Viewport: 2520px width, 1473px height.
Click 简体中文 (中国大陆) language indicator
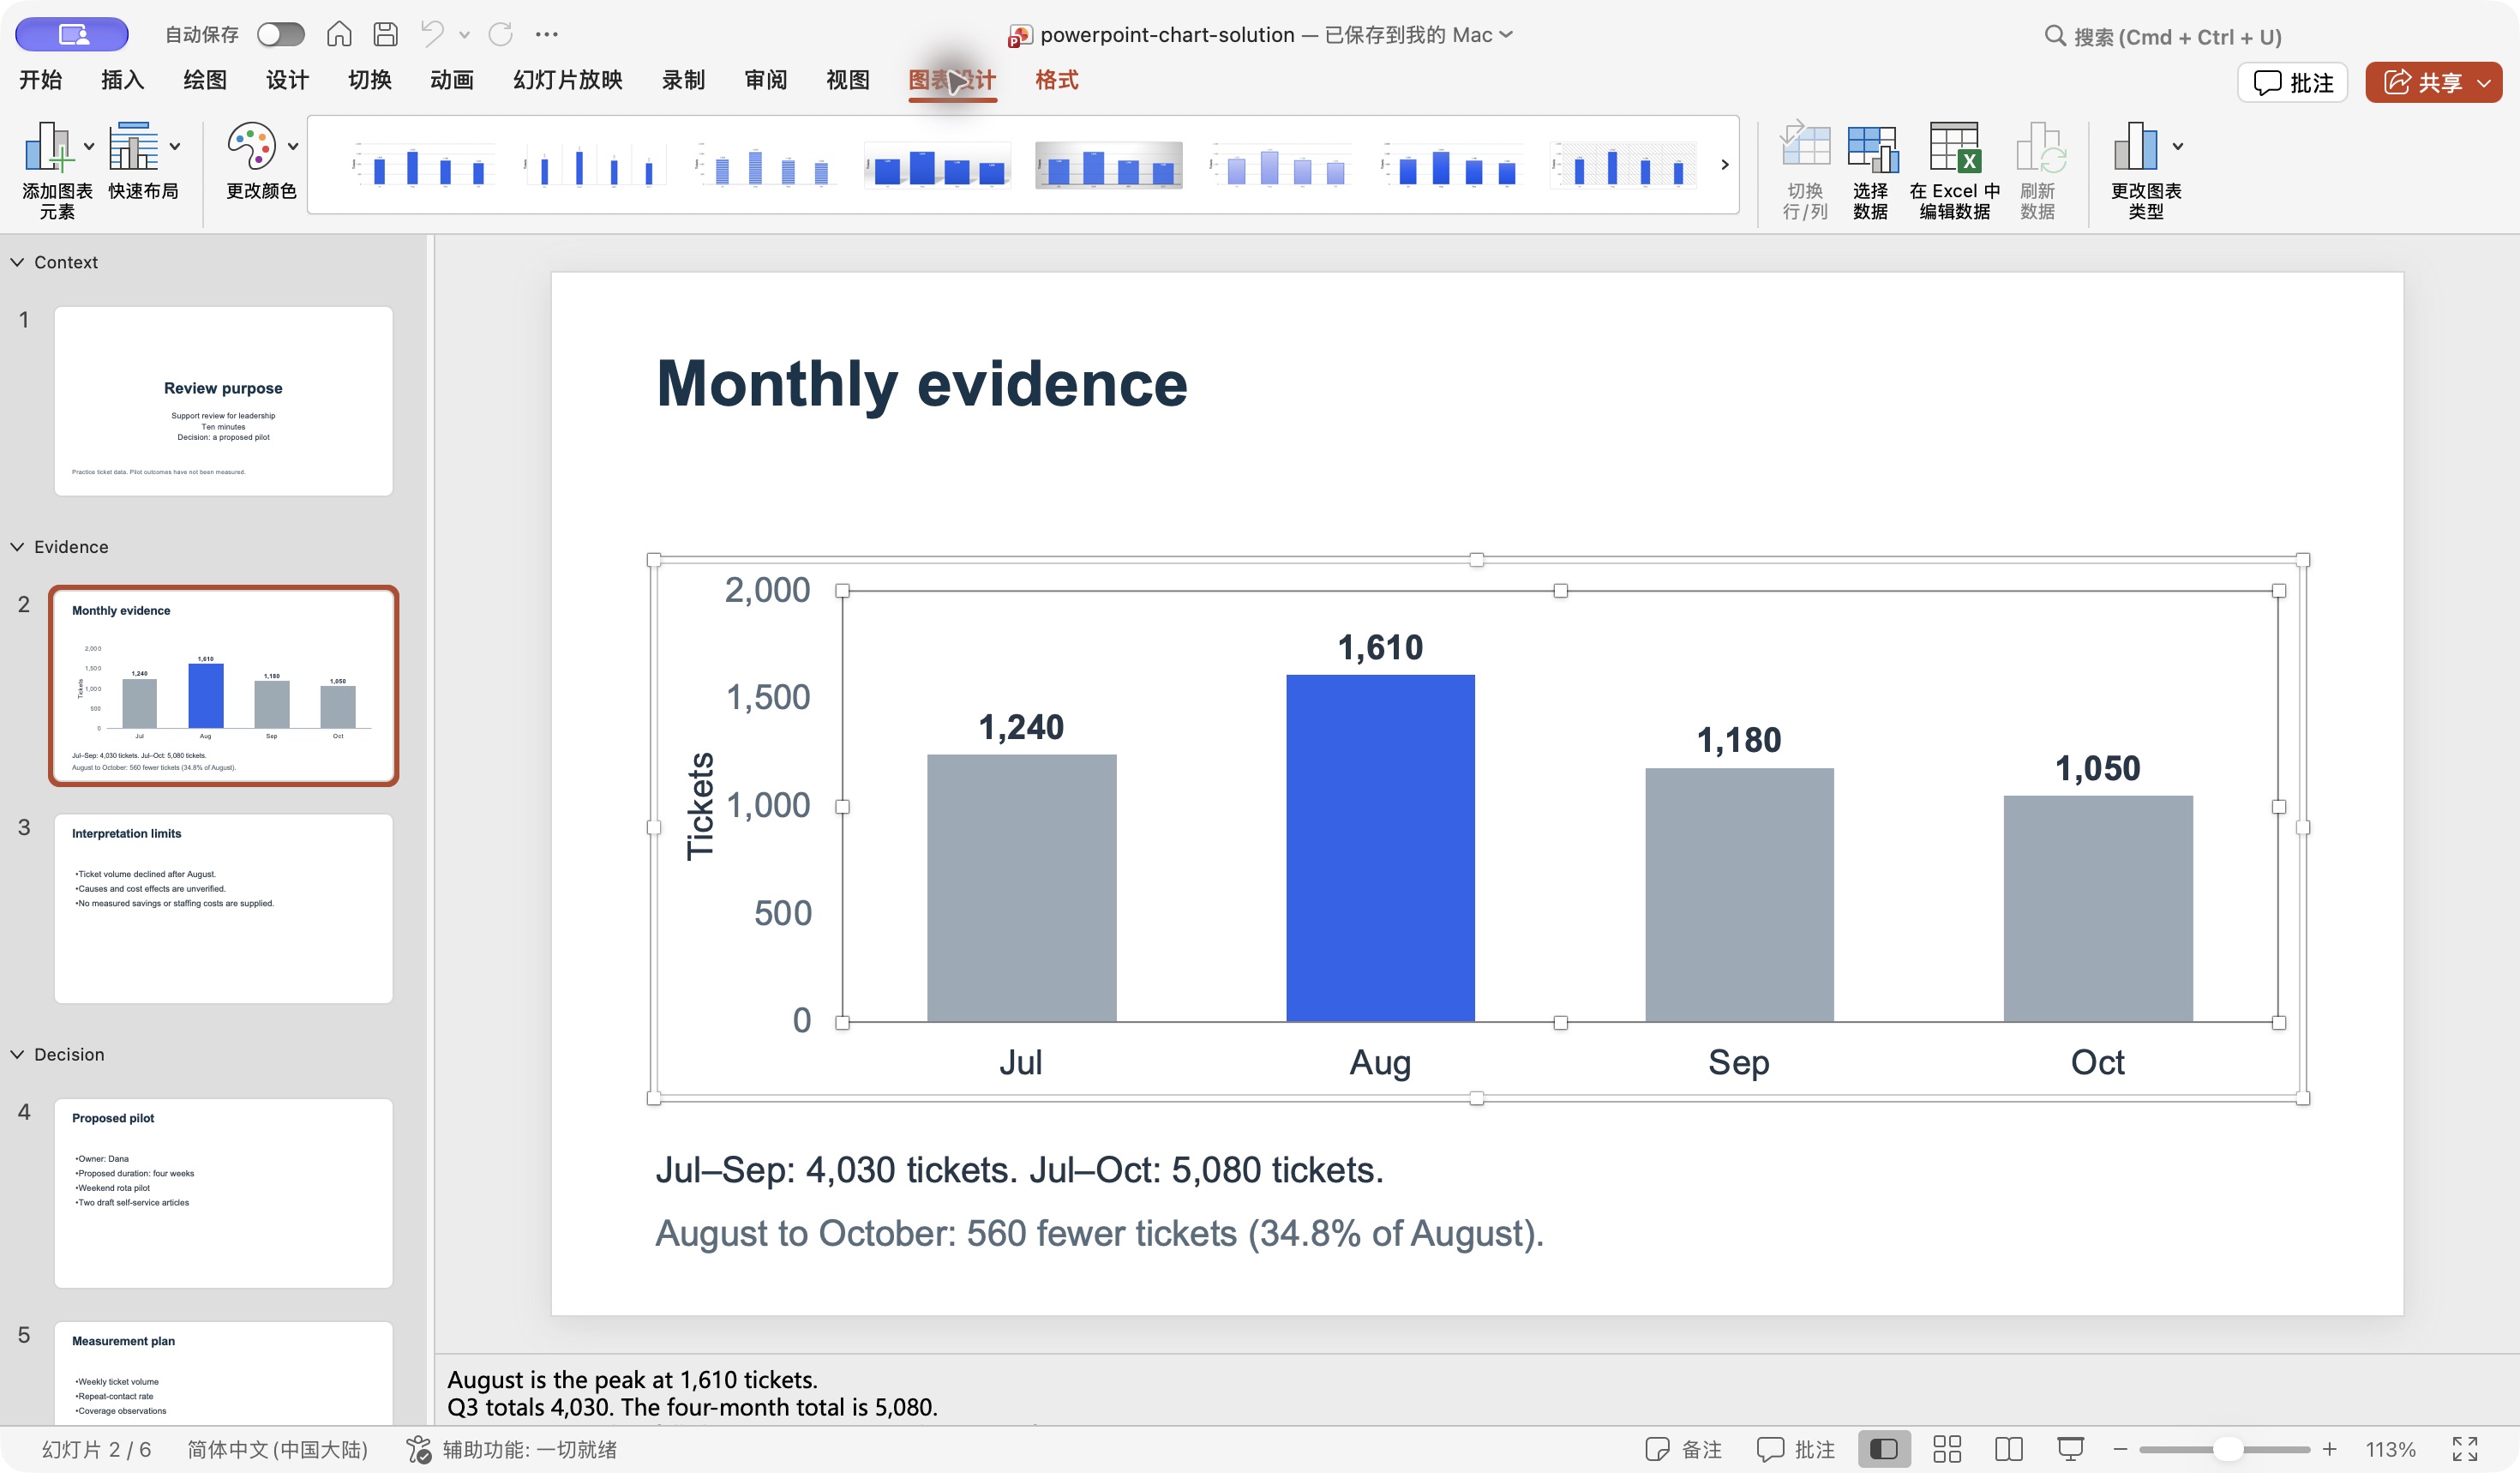277,1450
